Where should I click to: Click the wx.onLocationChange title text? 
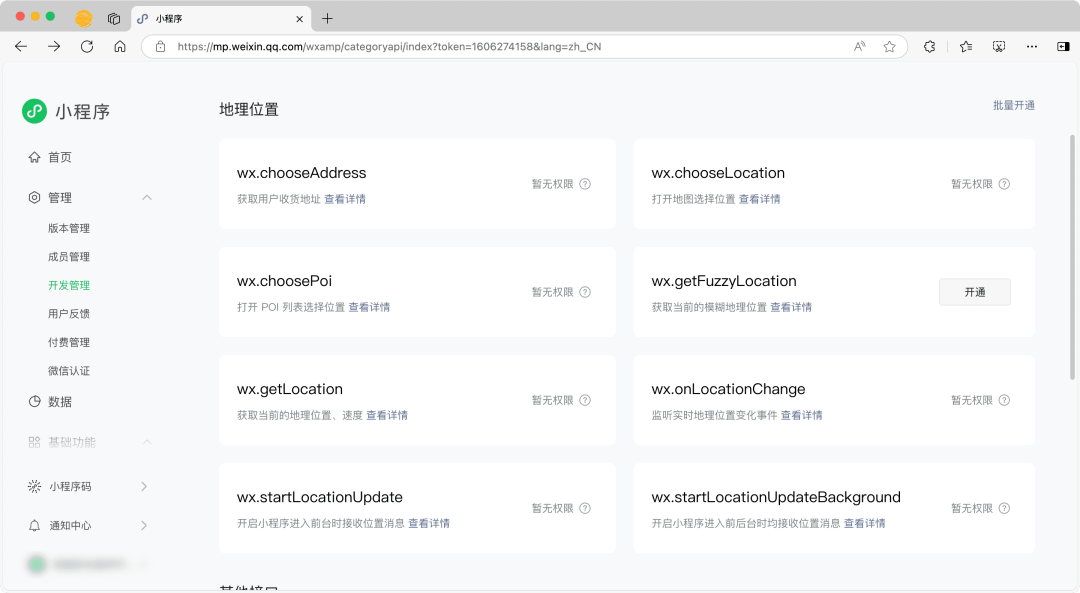click(x=728, y=389)
